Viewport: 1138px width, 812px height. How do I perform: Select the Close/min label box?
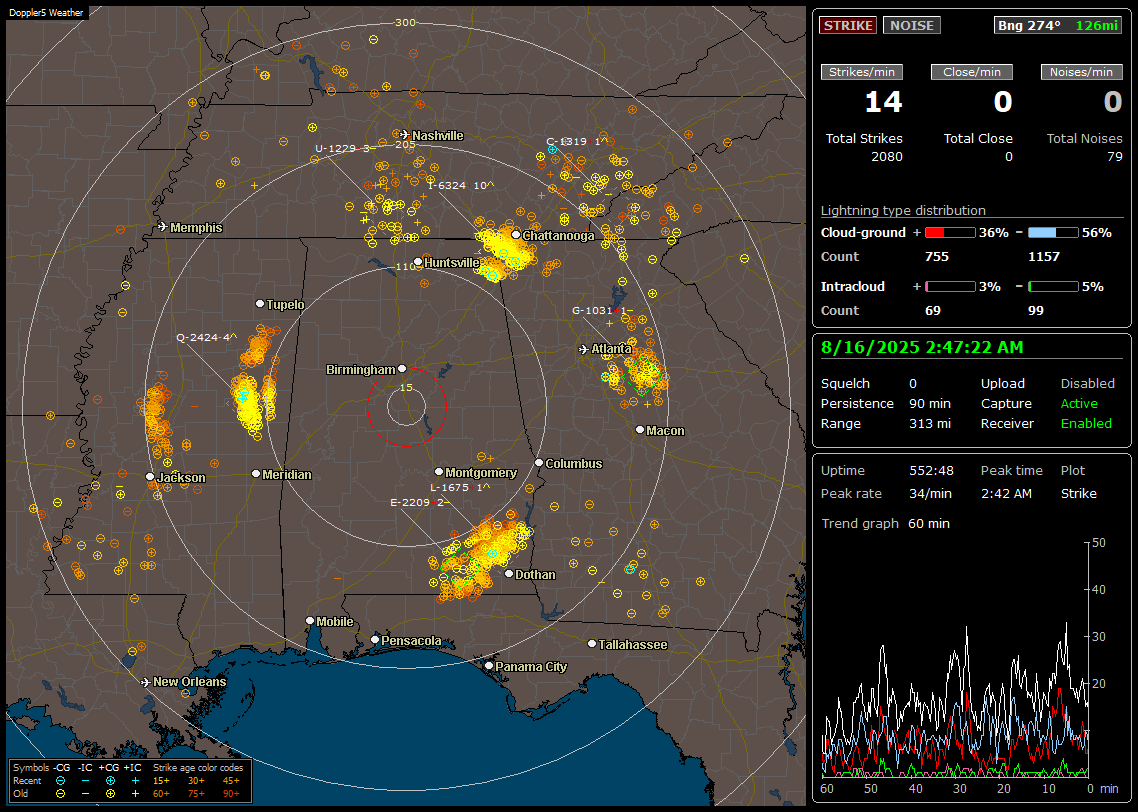click(972, 72)
